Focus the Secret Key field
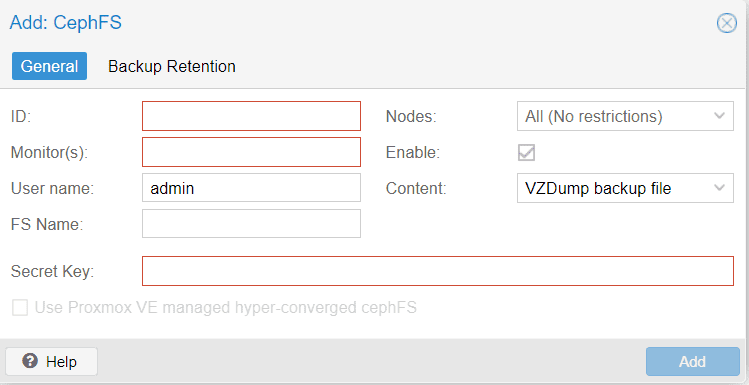 pos(438,271)
